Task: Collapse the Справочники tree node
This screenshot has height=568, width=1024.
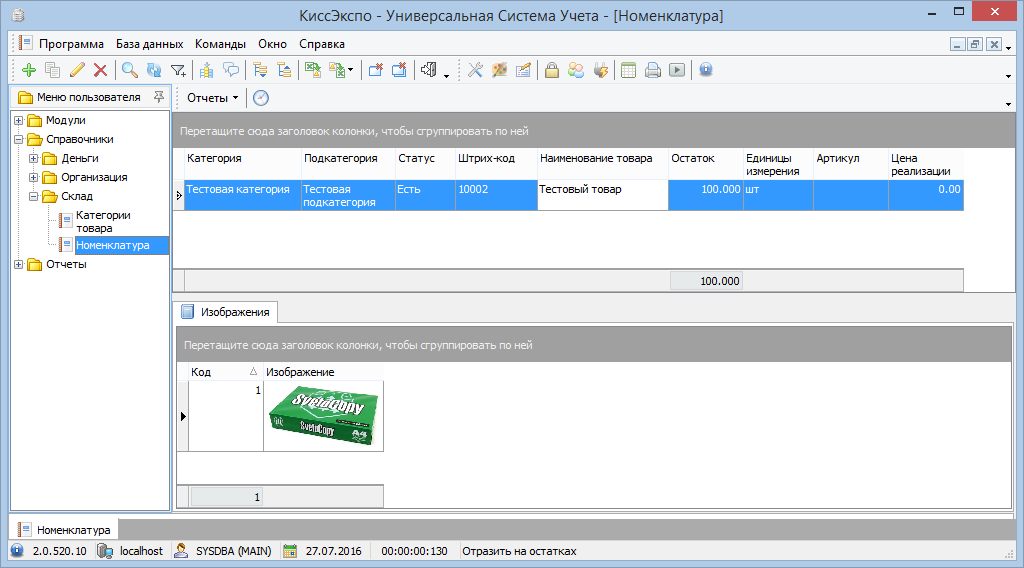Action: point(18,140)
